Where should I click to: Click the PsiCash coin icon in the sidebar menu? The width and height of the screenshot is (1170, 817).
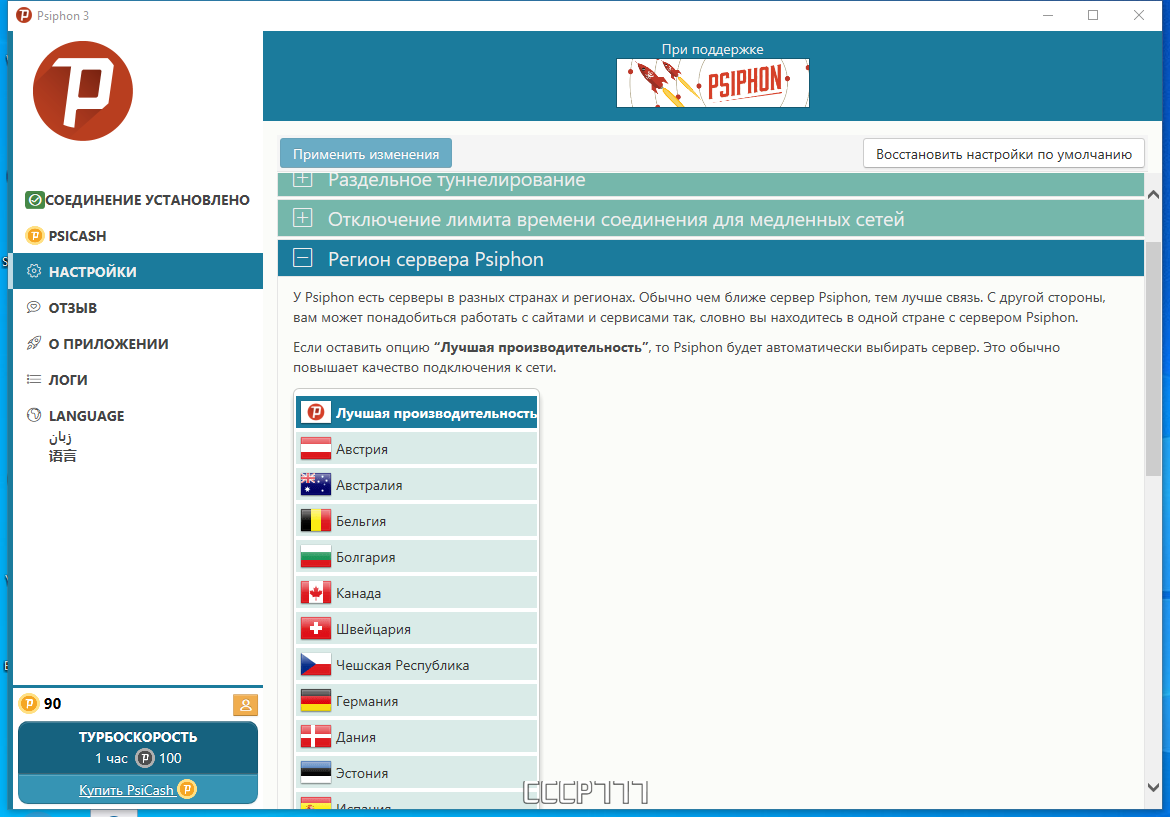pyautogui.click(x=34, y=236)
